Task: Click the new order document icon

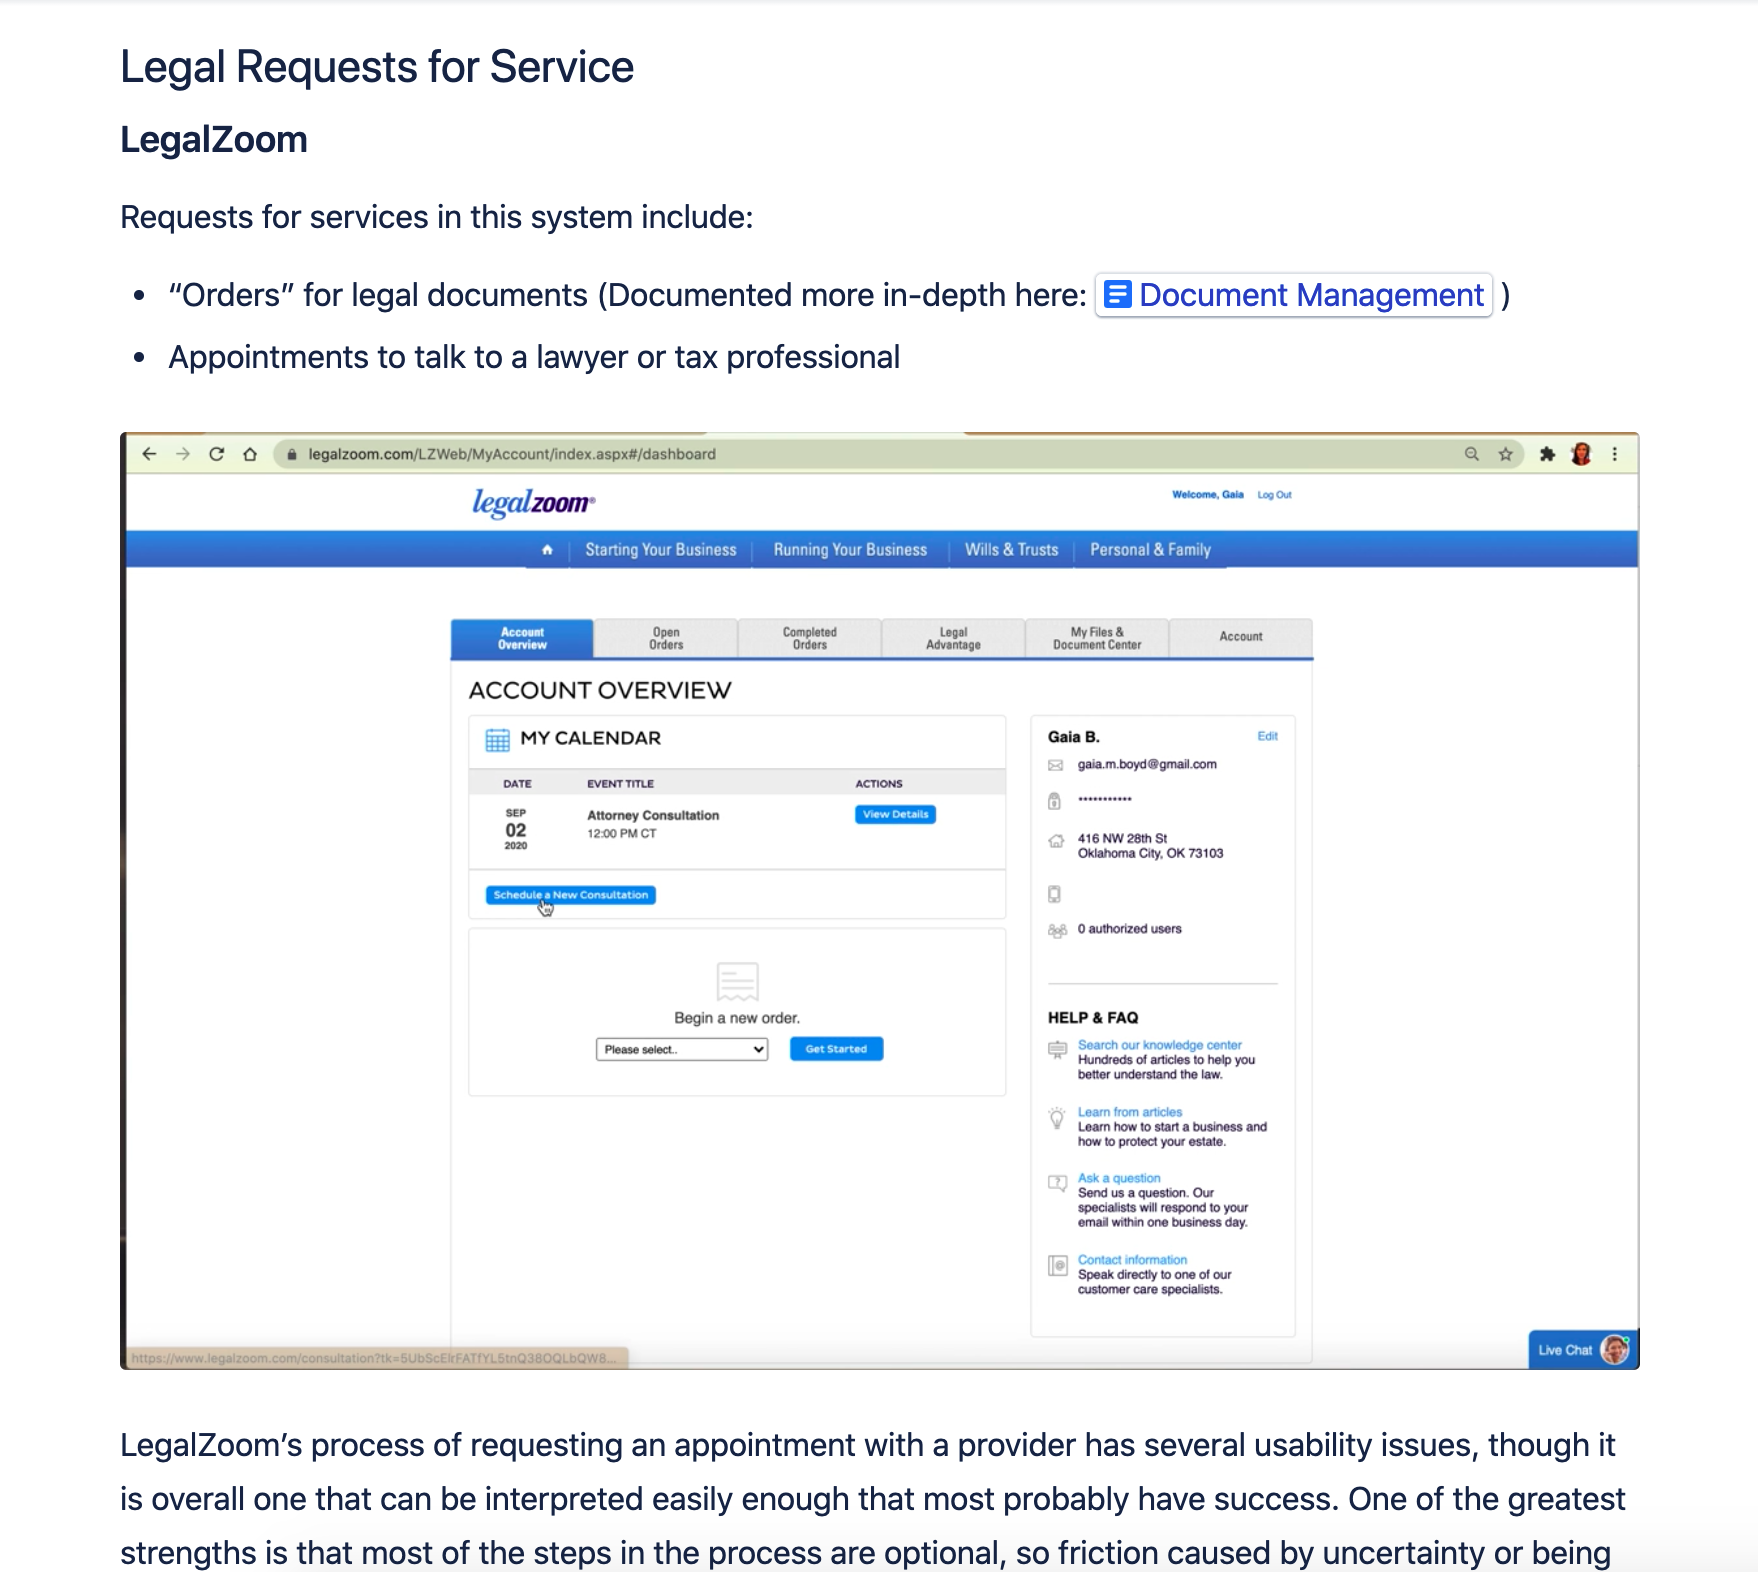Action: [x=738, y=981]
